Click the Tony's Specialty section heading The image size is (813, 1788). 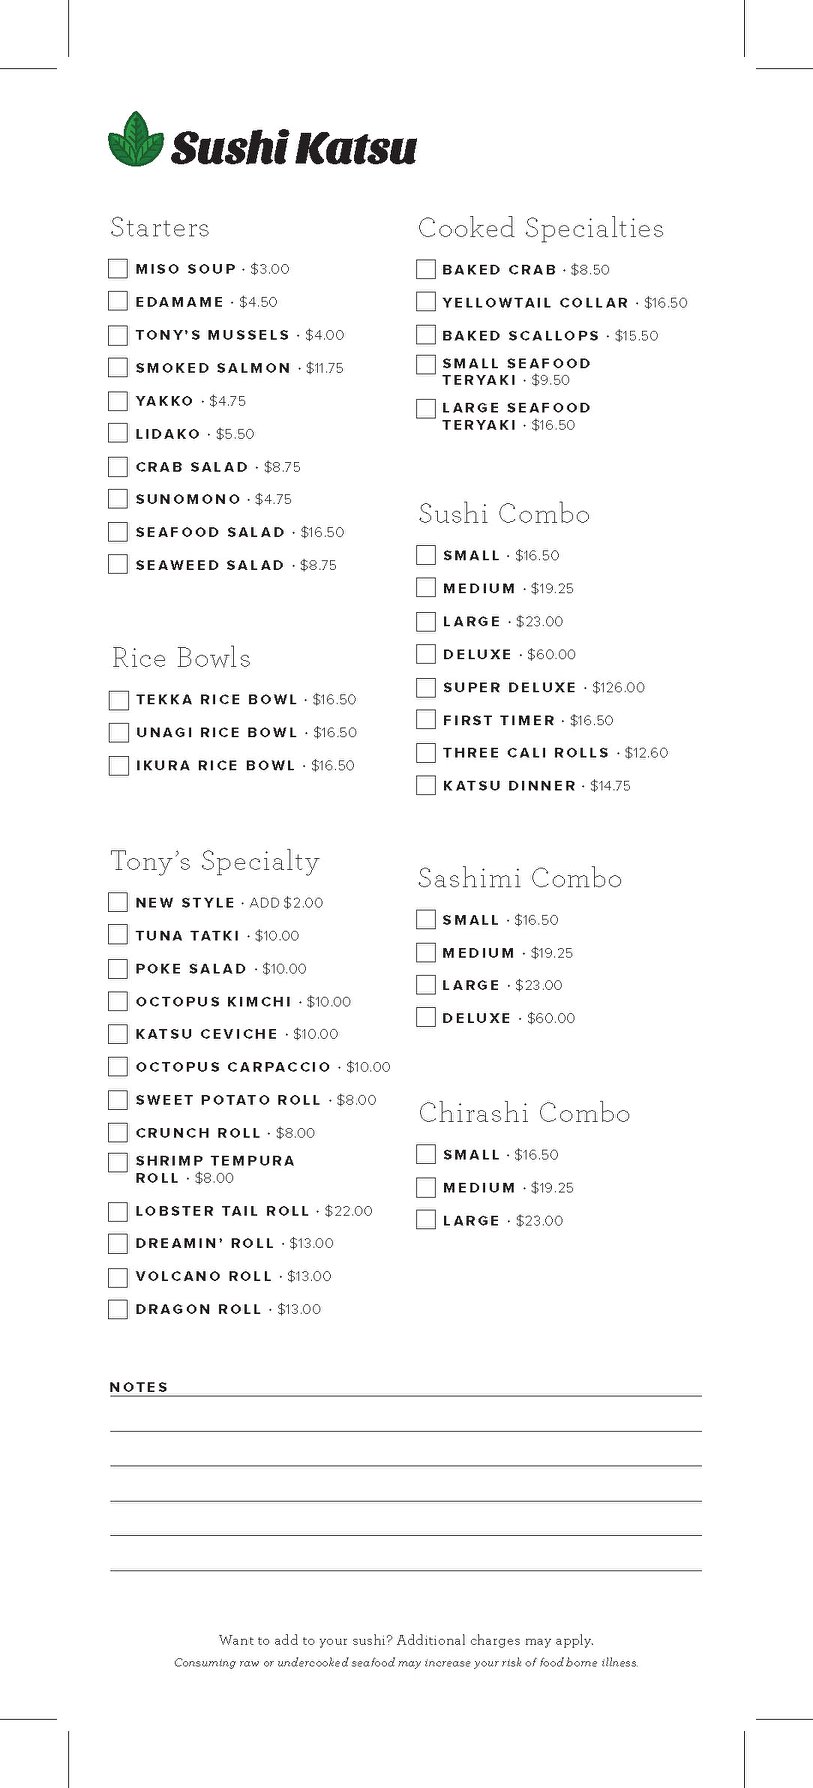[215, 861]
